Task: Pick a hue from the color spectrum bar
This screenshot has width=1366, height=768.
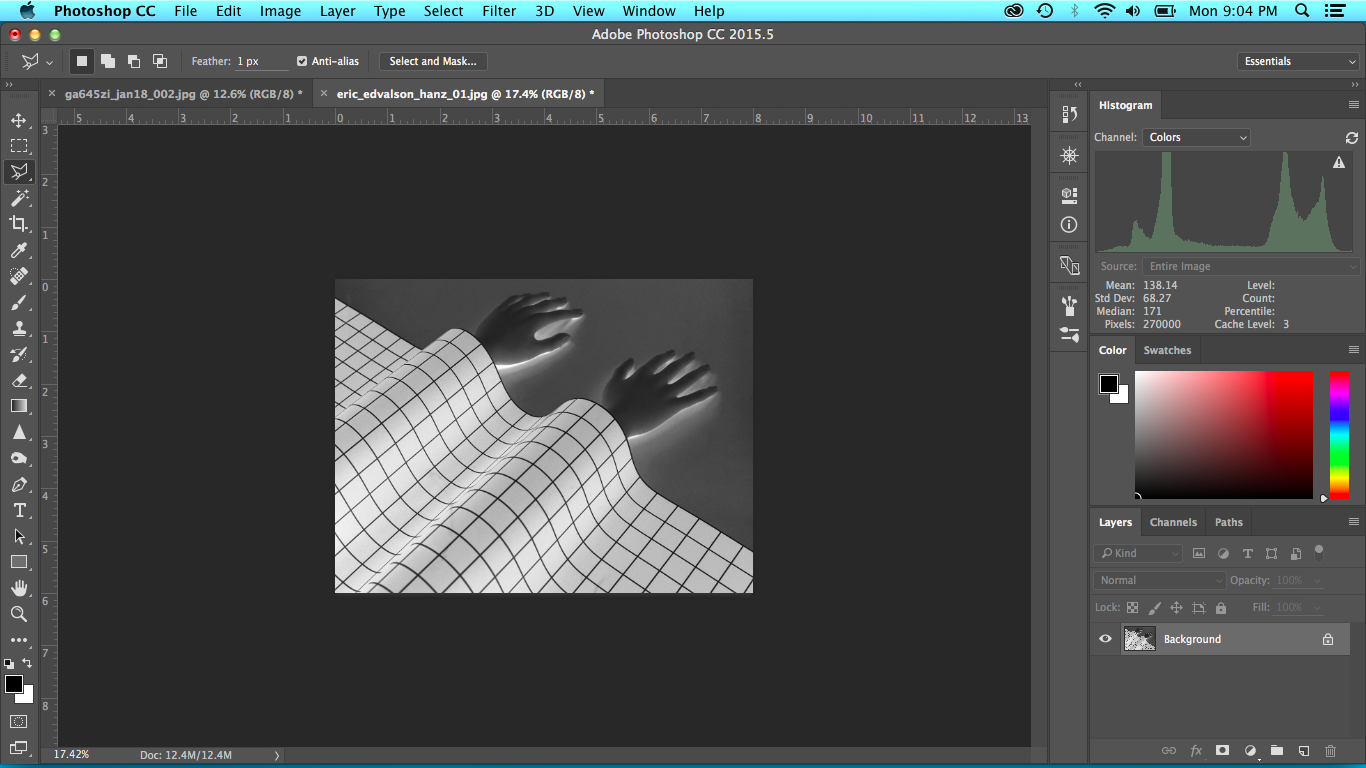Action: [x=1339, y=435]
